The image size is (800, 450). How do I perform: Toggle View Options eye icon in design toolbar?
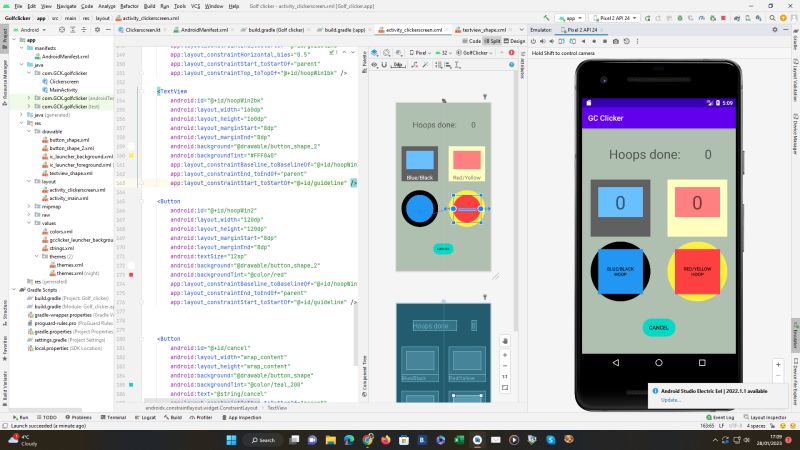tap(374, 65)
